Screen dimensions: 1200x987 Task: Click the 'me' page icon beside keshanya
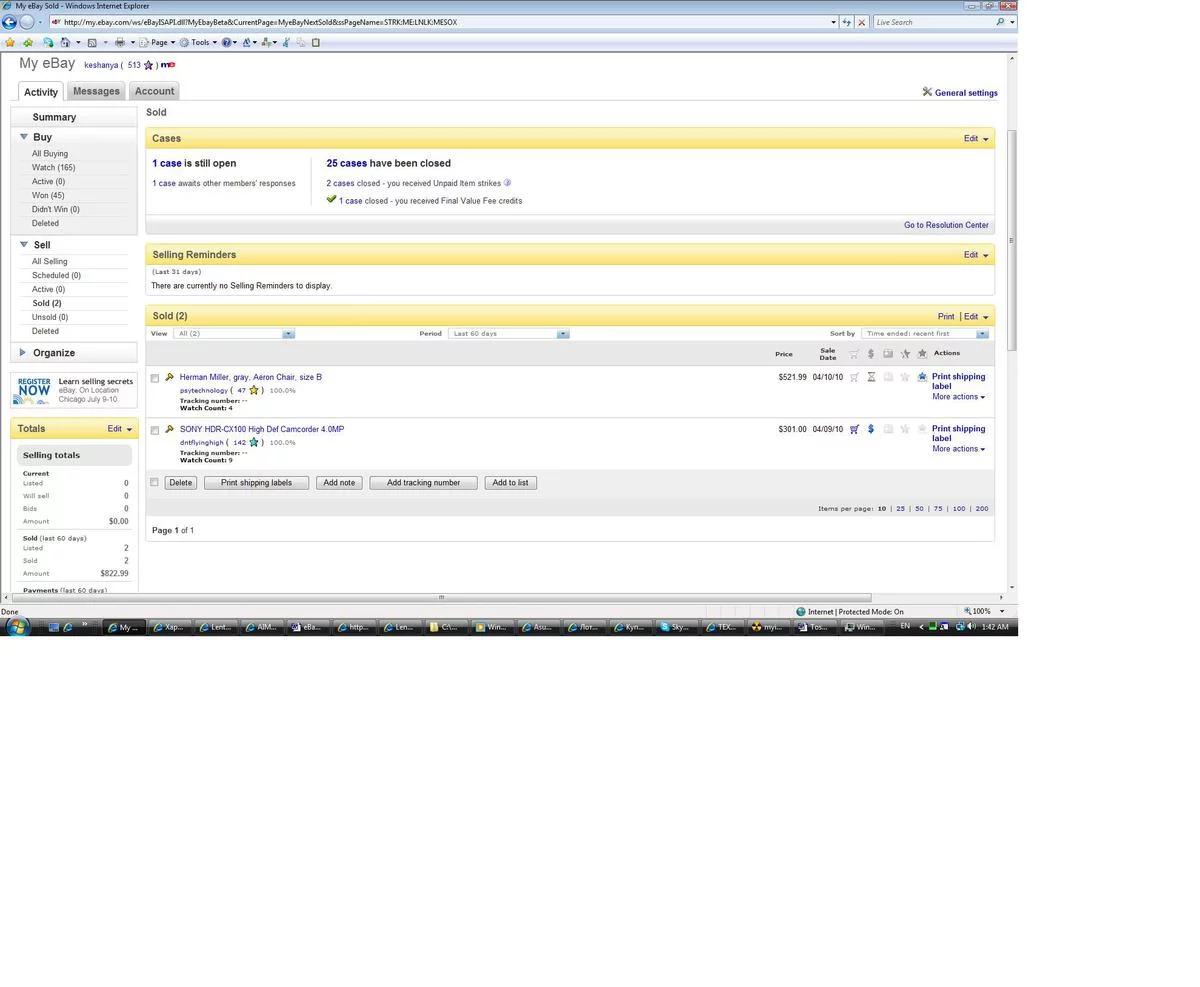tap(168, 65)
